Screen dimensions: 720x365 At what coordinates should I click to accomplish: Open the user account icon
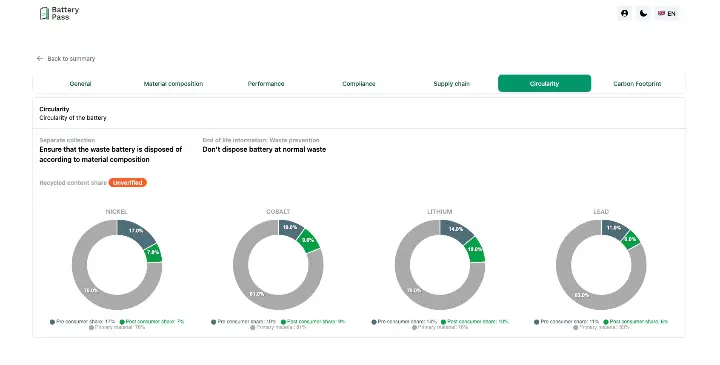624,13
